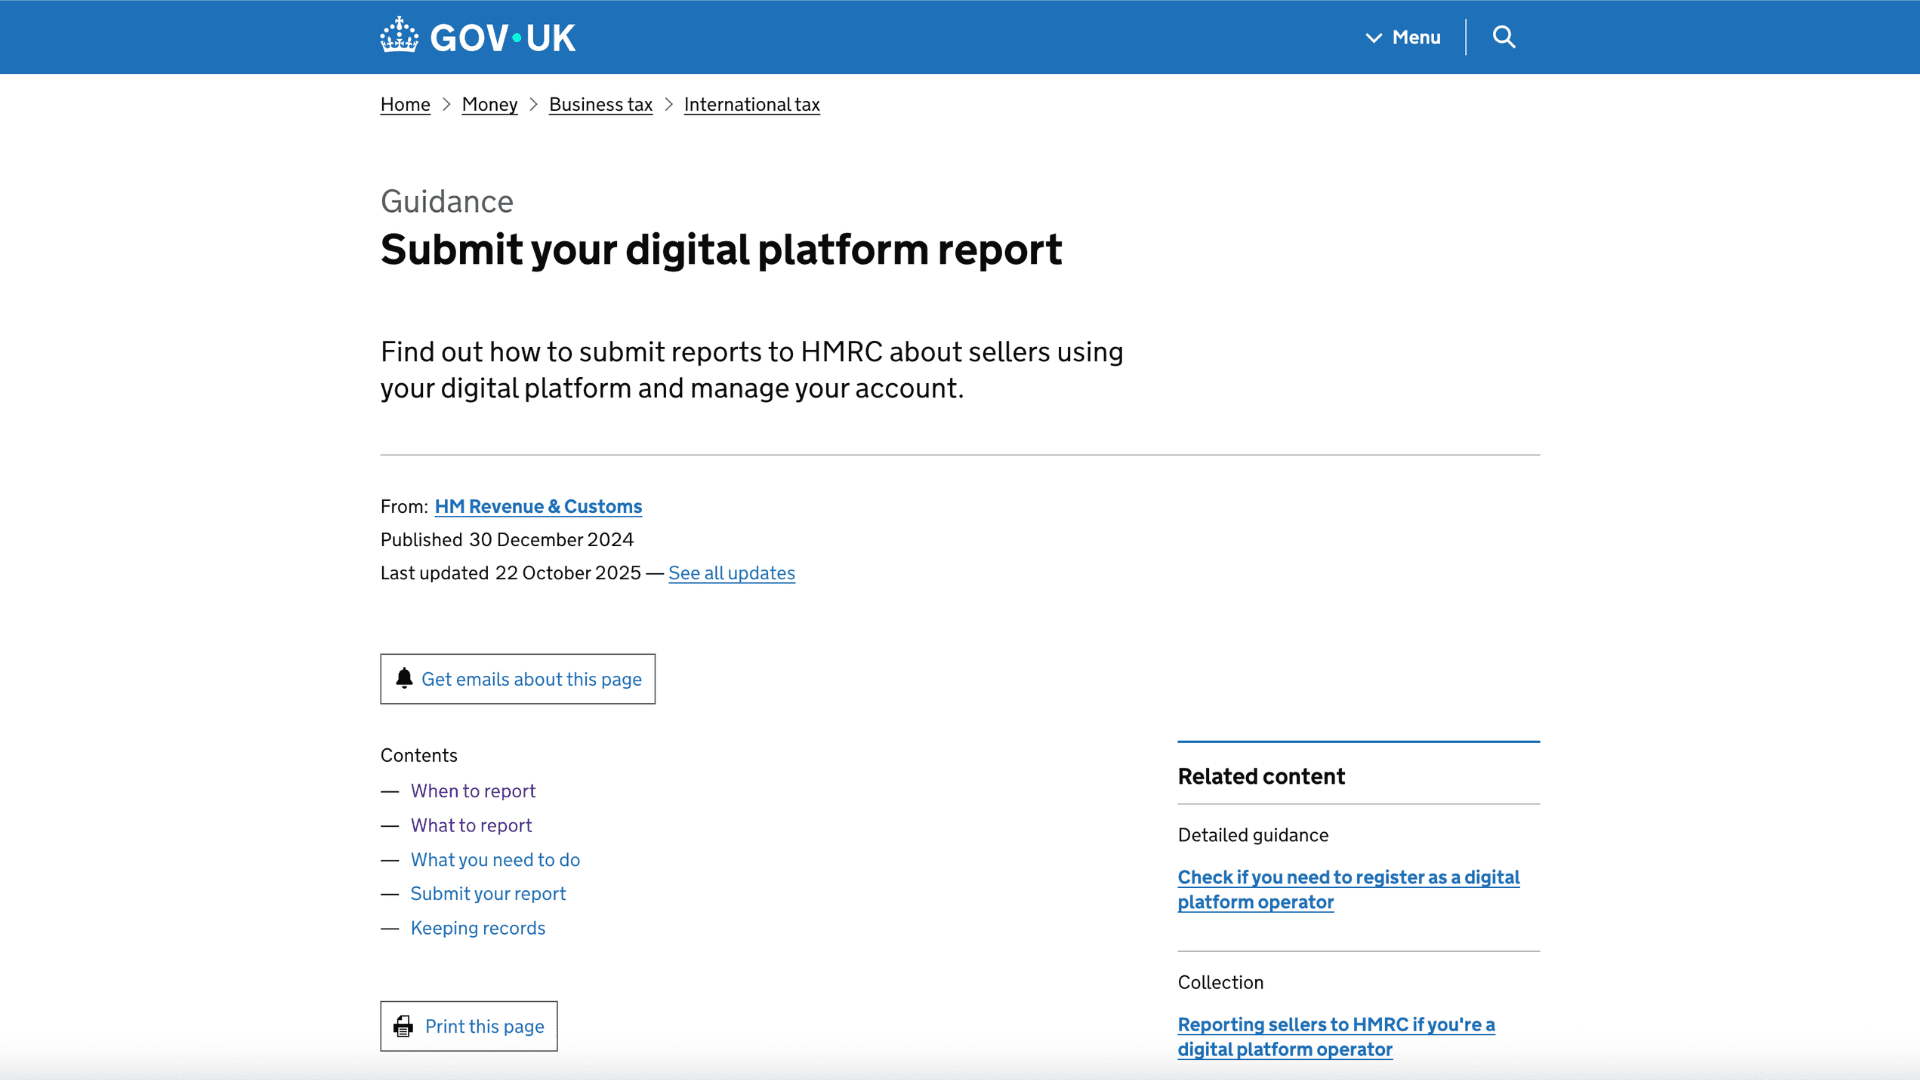1920x1080 pixels.
Task: Open the Money breadcrumb section
Action: coord(489,104)
